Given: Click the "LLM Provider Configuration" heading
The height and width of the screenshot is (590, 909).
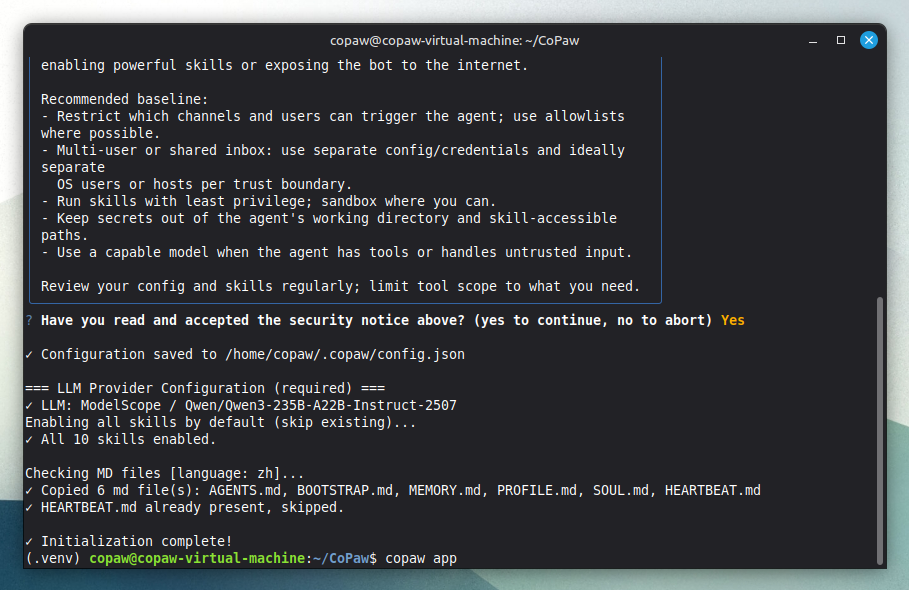Looking at the screenshot, I should pyautogui.click(x=206, y=389).
